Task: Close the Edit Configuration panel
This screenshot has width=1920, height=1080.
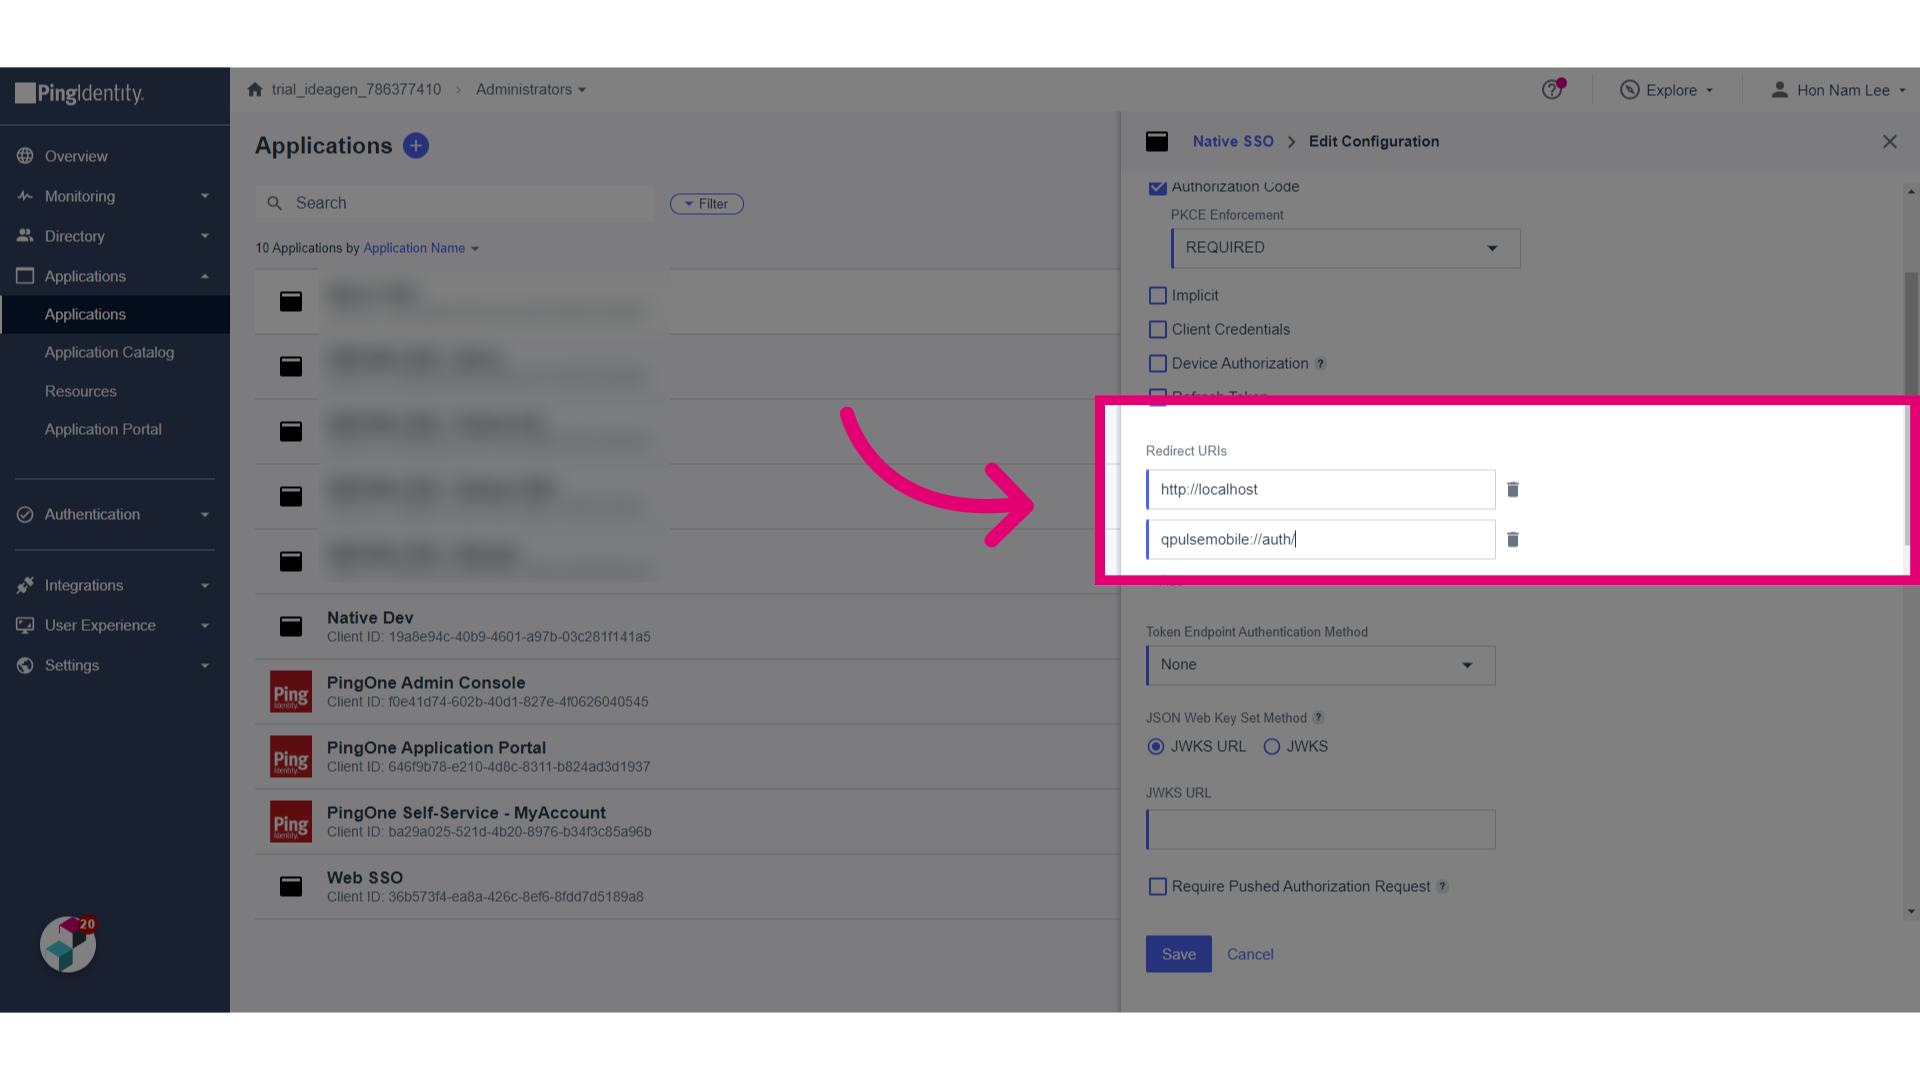Action: [1890, 142]
